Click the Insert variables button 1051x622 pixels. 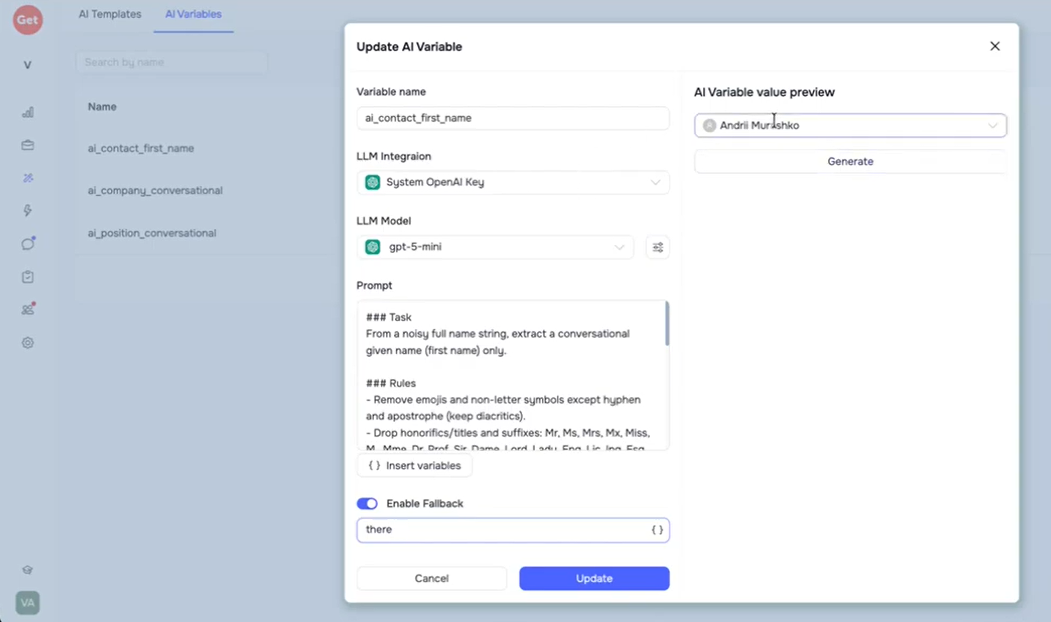pos(414,465)
